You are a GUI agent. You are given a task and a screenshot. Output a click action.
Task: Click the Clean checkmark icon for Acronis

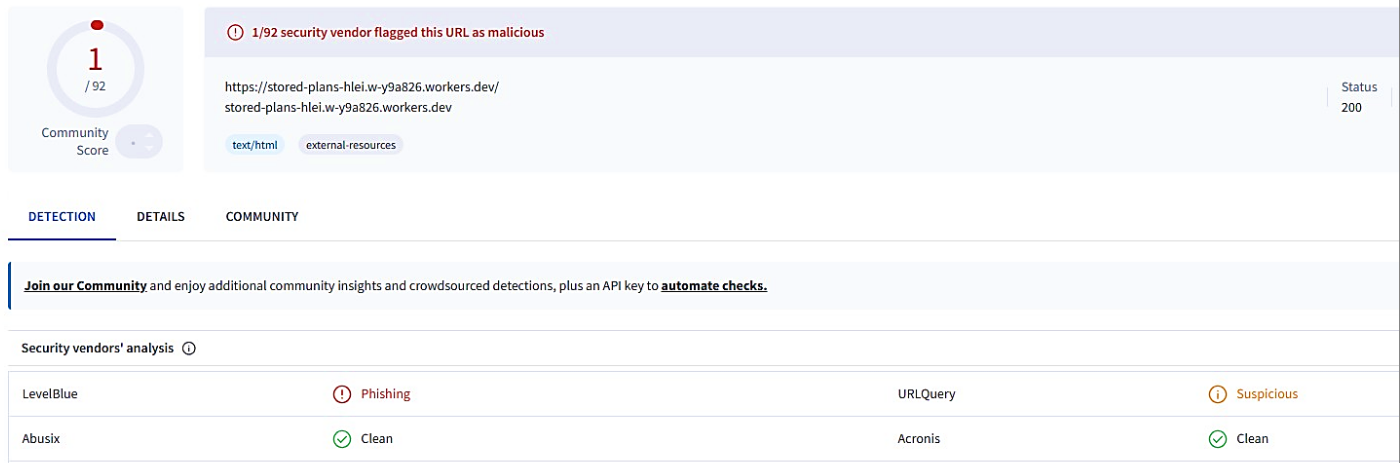click(x=1217, y=439)
